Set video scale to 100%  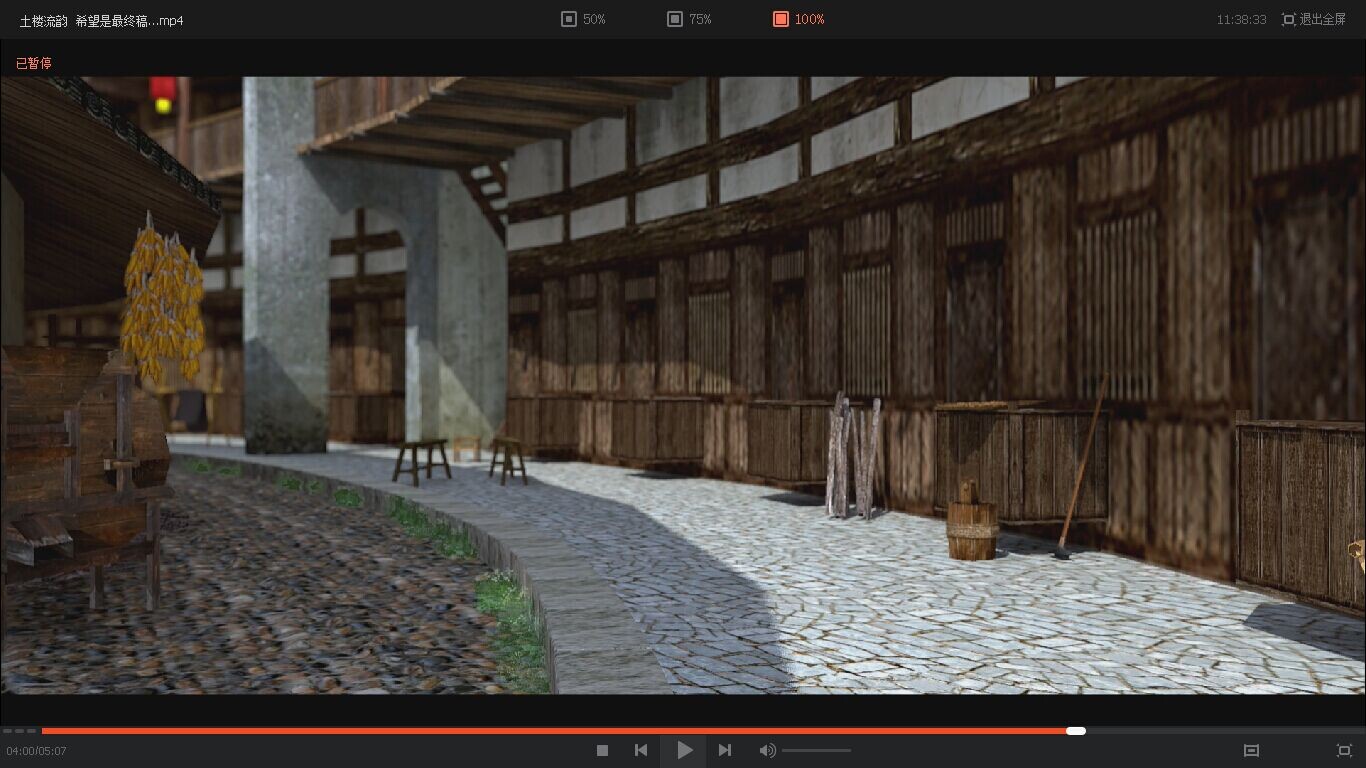tap(798, 19)
